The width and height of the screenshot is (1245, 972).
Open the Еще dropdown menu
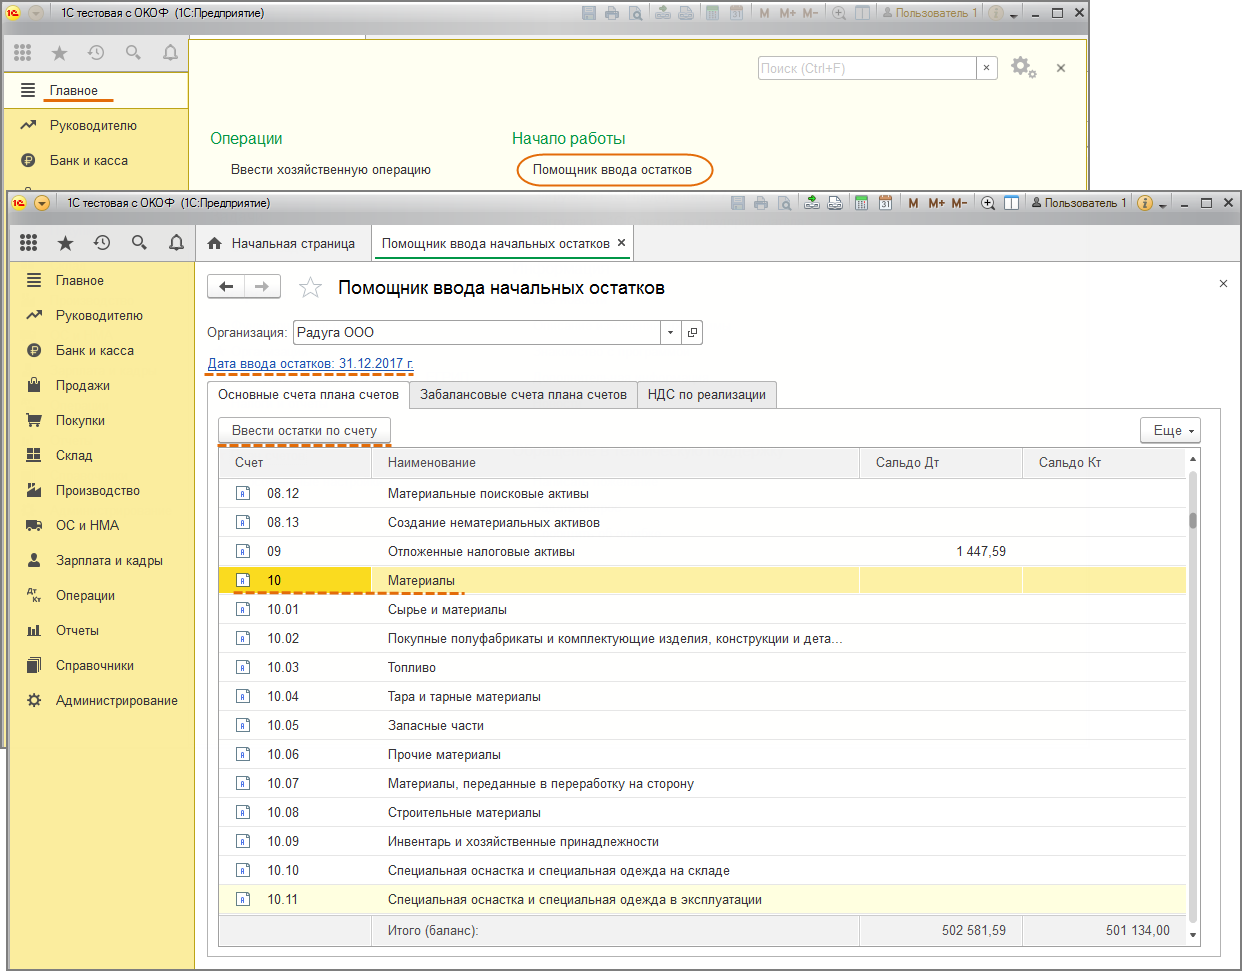[x=1169, y=430]
